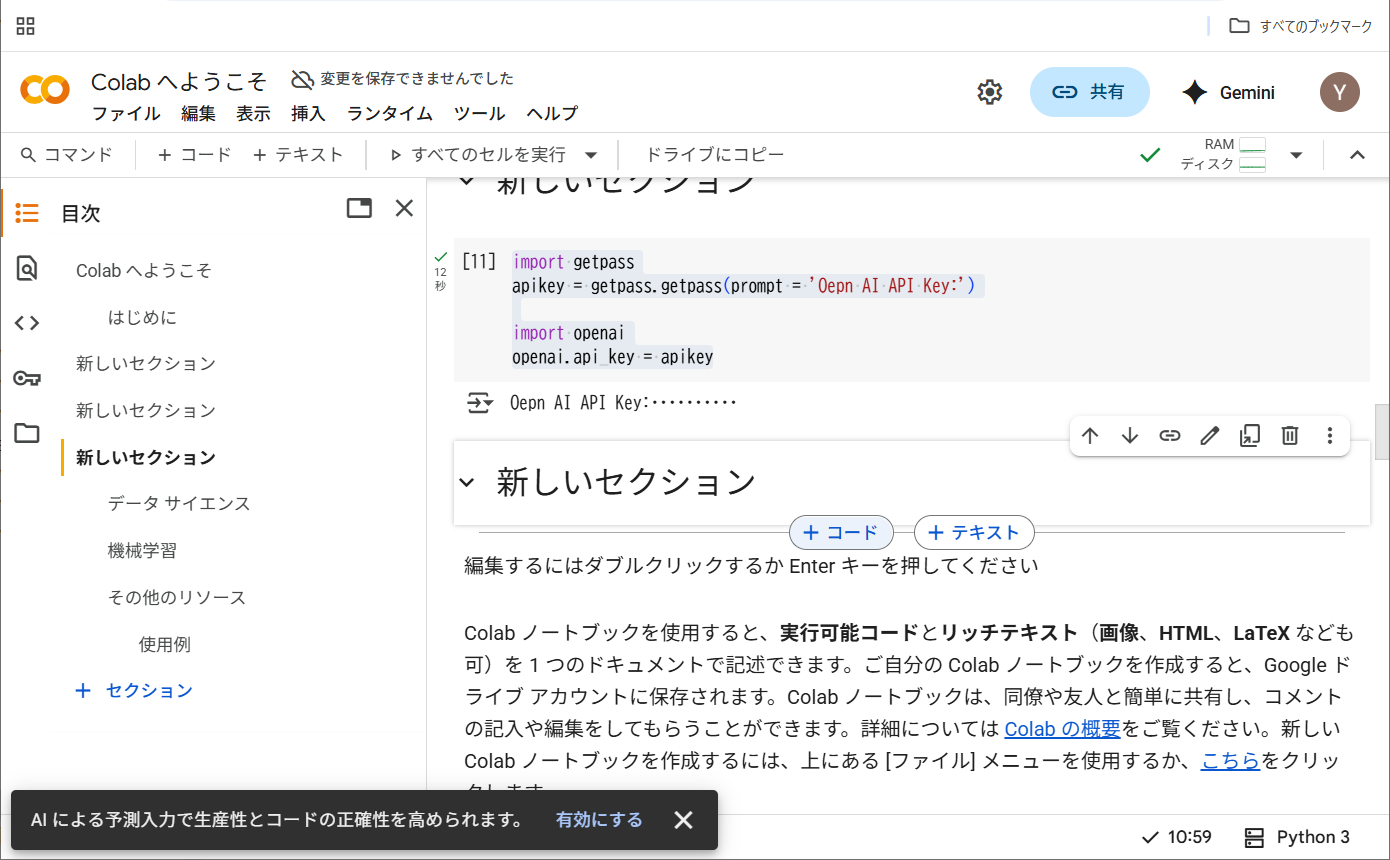Edit cell using the pencil icon

(x=1210, y=436)
